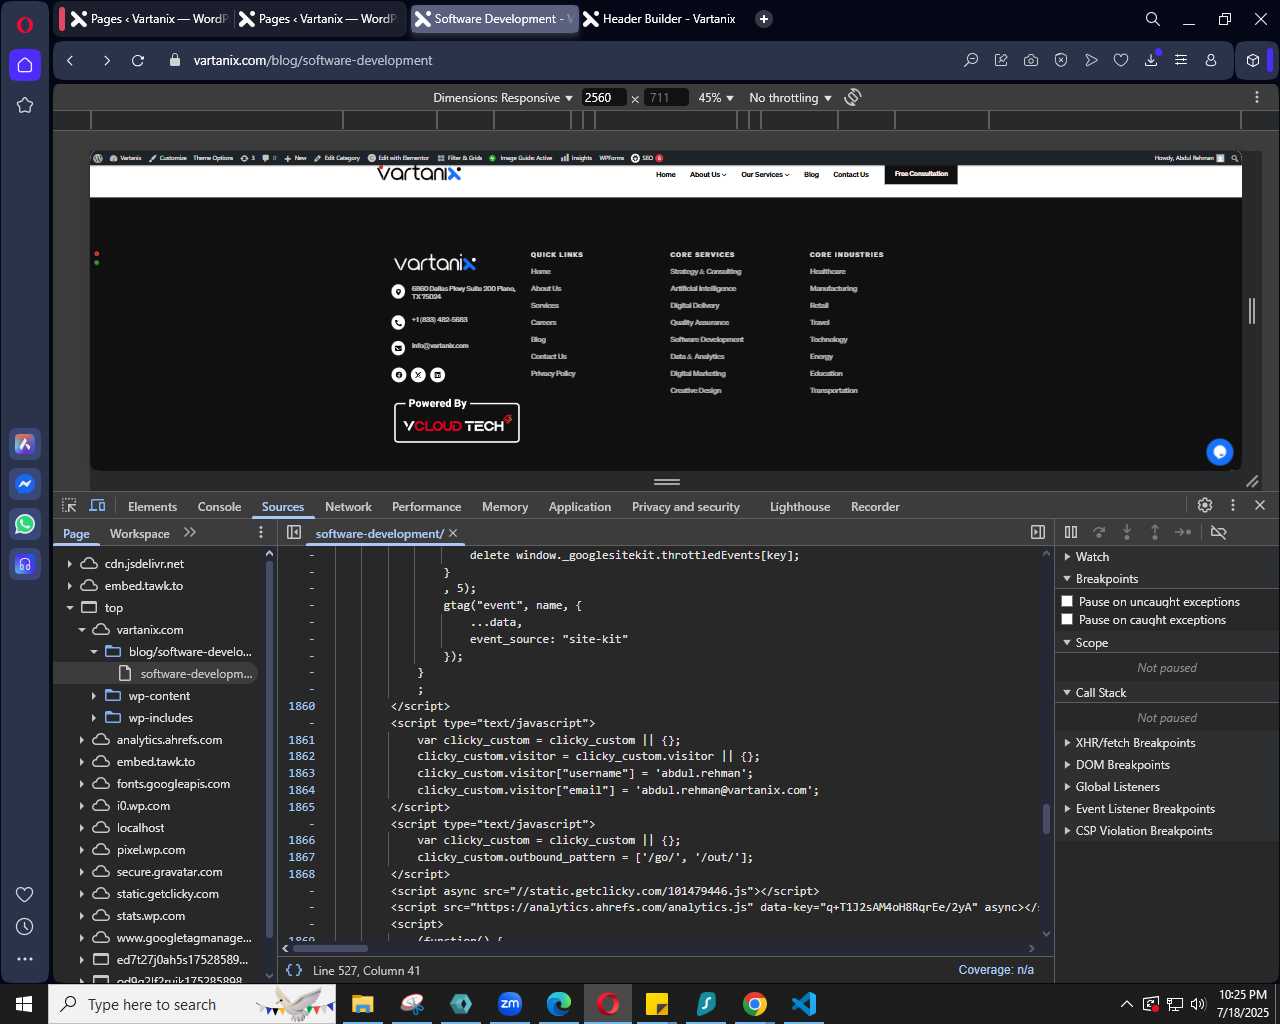Collapse the Breakpoints section
The image size is (1280, 1024).
[x=1067, y=579]
